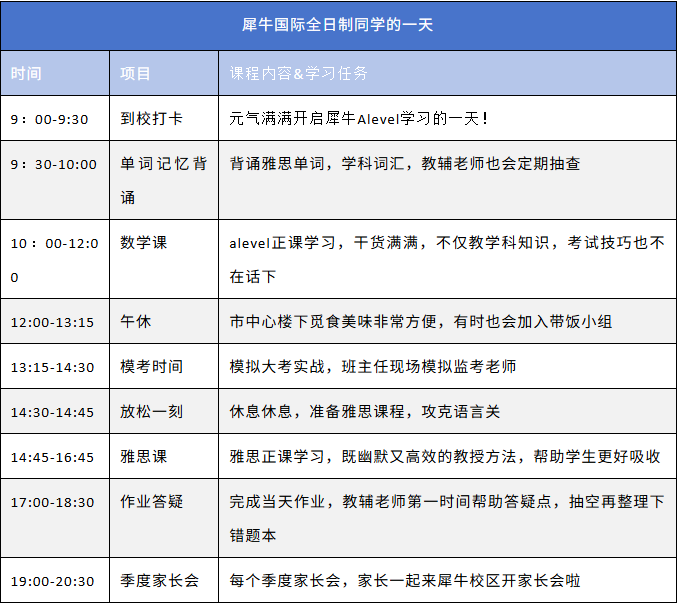678x606 pixels.
Task: Select the 14:45-16:45 time cell
Action: point(53,457)
